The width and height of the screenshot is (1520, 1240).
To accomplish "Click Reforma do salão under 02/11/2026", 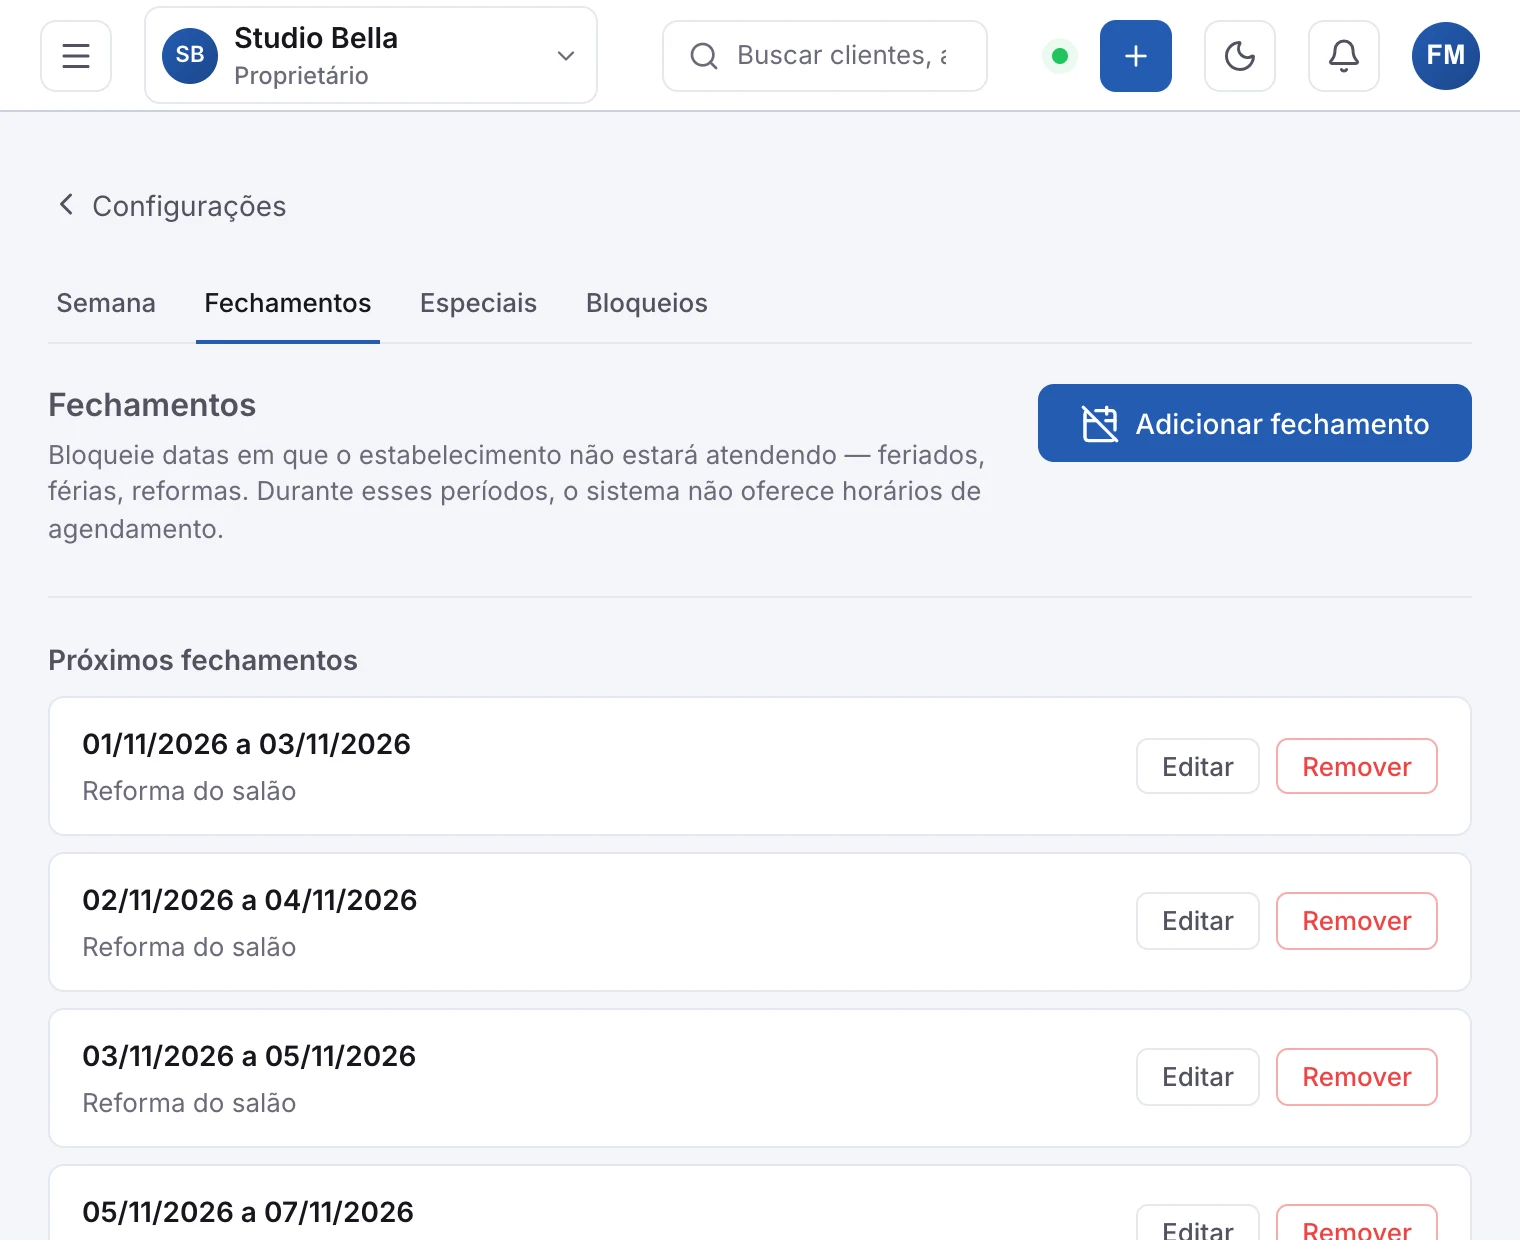I will point(189,947).
